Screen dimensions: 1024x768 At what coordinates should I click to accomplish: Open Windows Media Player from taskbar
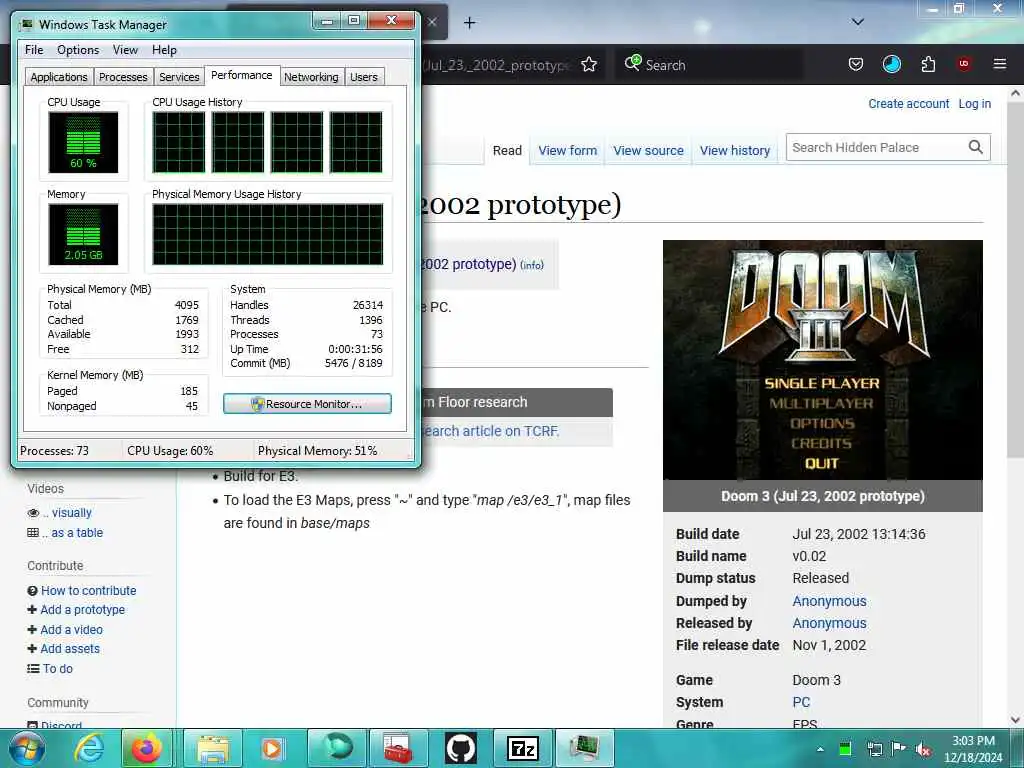pyautogui.click(x=272, y=748)
